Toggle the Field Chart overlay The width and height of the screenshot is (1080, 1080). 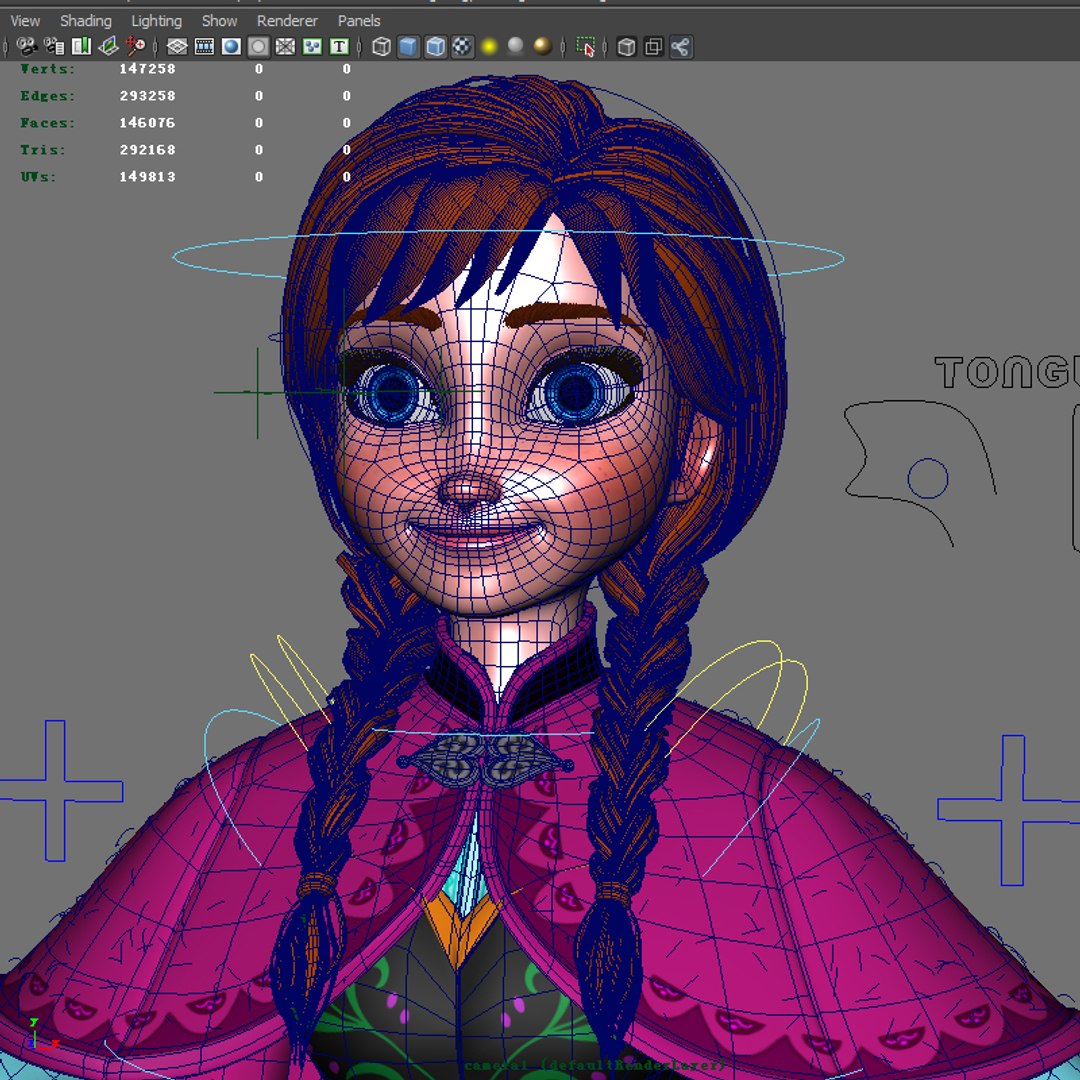[285, 47]
